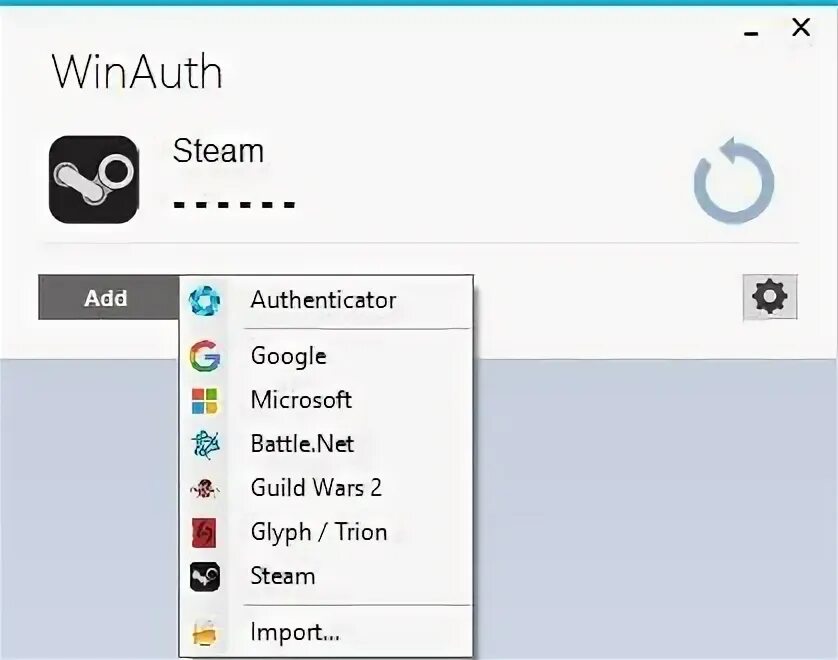The image size is (838, 660).
Task: Choose "Battle.Net" from the menu
Action: 300,444
